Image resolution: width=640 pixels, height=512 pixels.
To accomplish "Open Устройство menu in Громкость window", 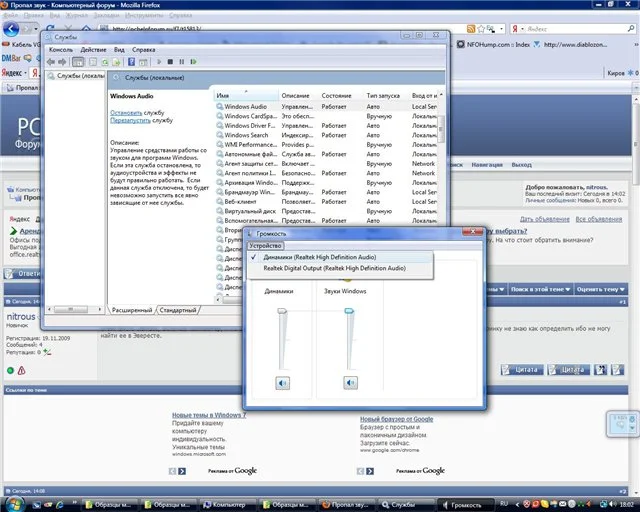I will tap(265, 246).
